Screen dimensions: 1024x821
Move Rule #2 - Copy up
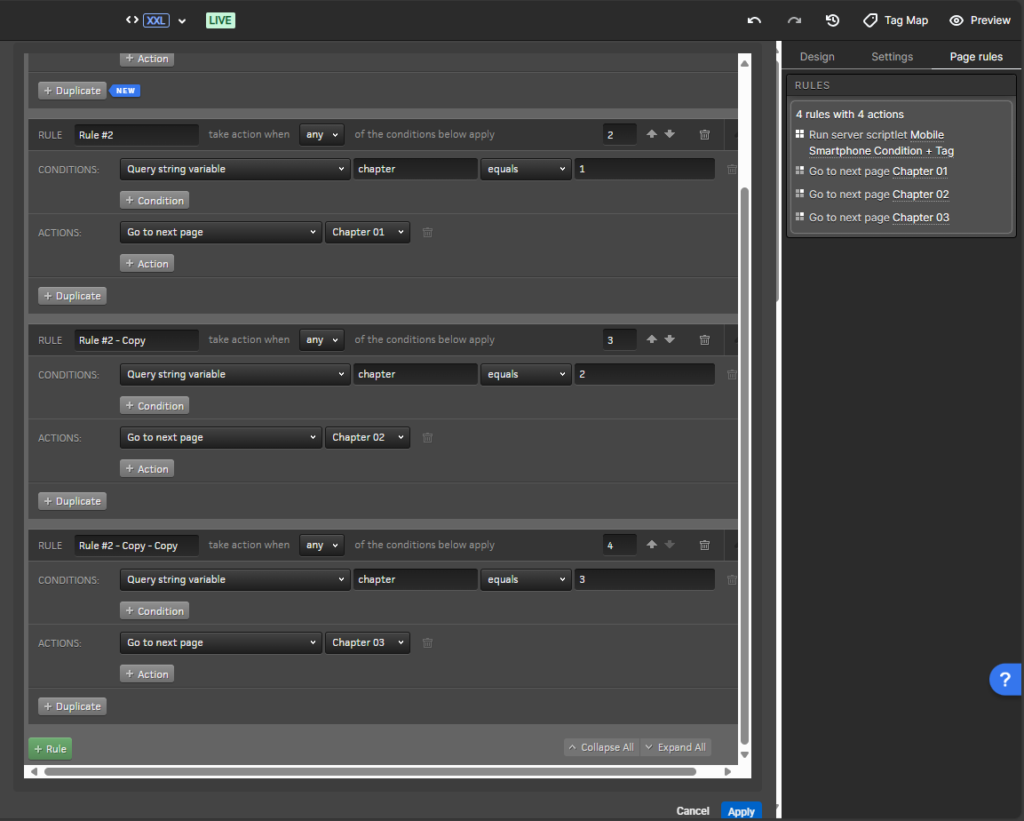point(652,339)
